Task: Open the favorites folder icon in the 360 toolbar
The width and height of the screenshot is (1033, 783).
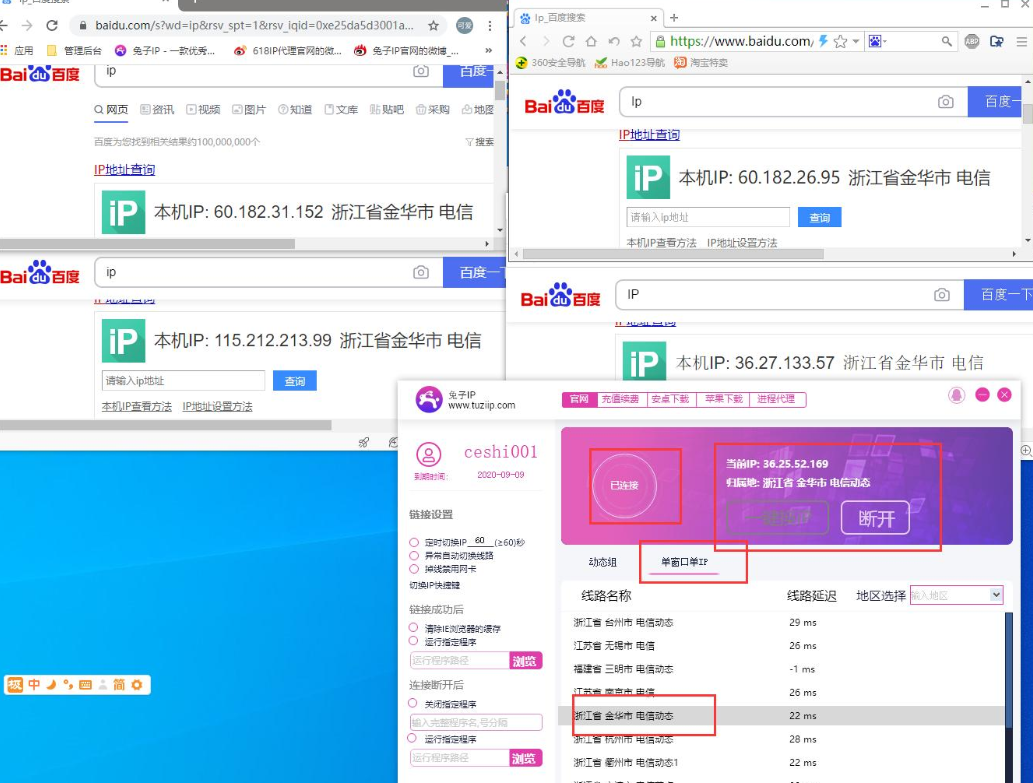Action: click(997, 41)
